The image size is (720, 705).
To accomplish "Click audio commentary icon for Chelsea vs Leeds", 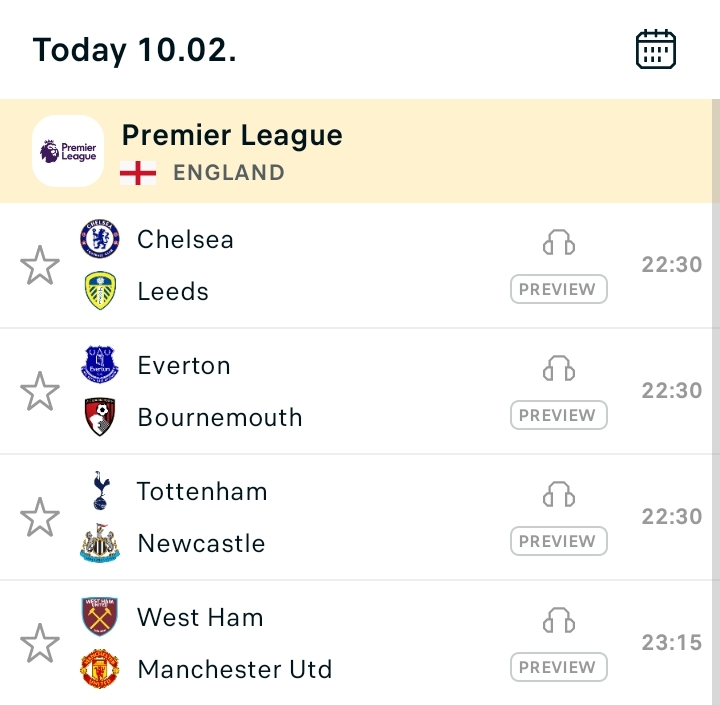I will [559, 243].
